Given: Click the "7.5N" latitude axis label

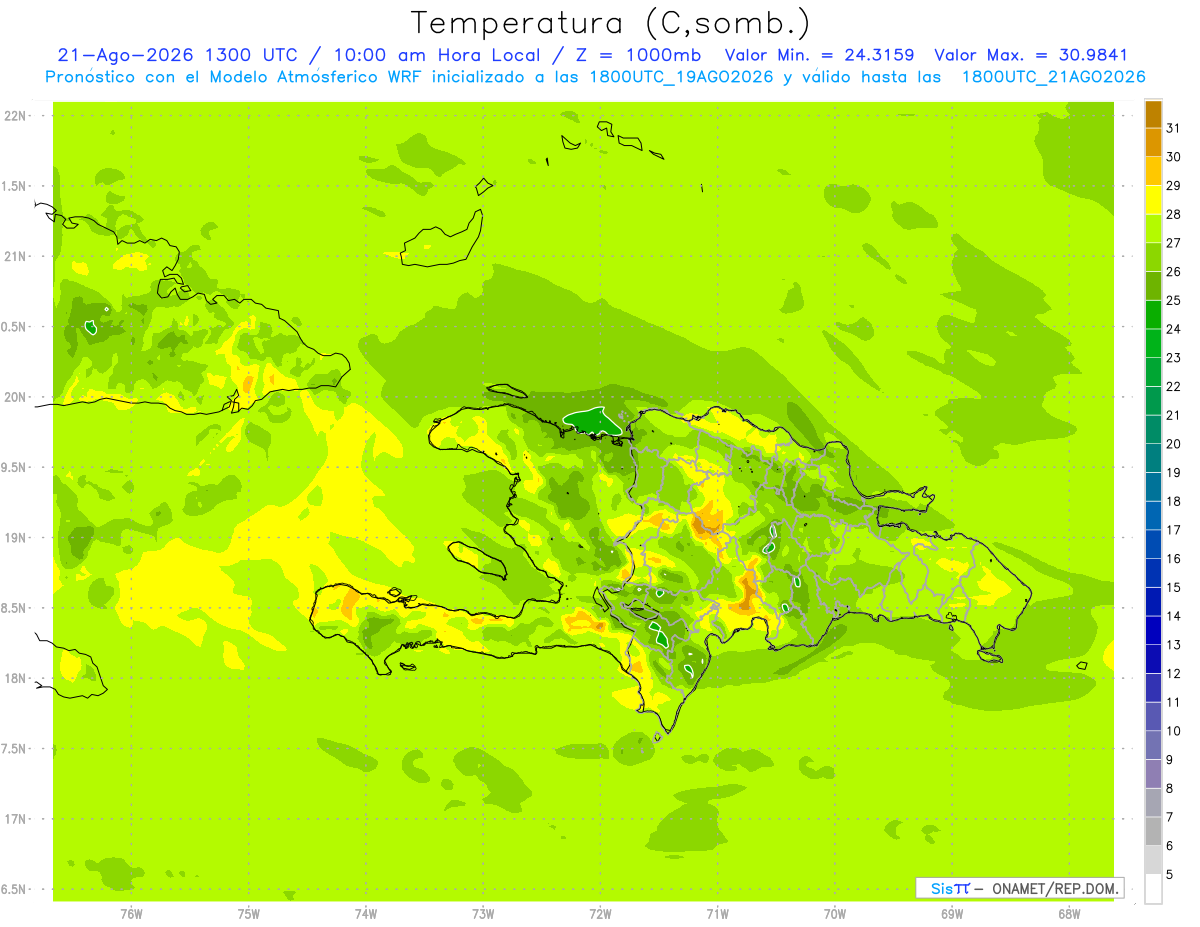Looking at the screenshot, I should (x=16, y=749).
